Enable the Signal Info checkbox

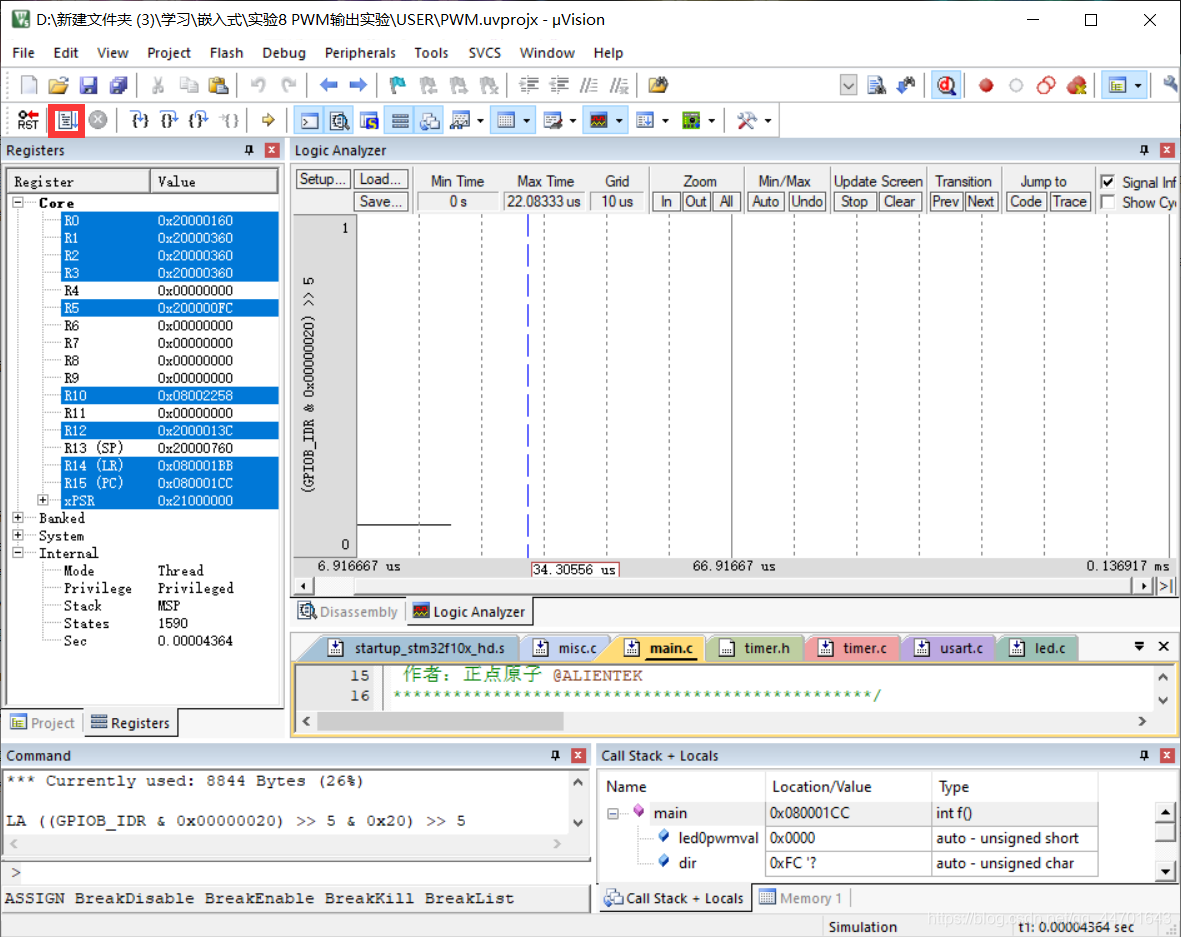pos(1107,182)
